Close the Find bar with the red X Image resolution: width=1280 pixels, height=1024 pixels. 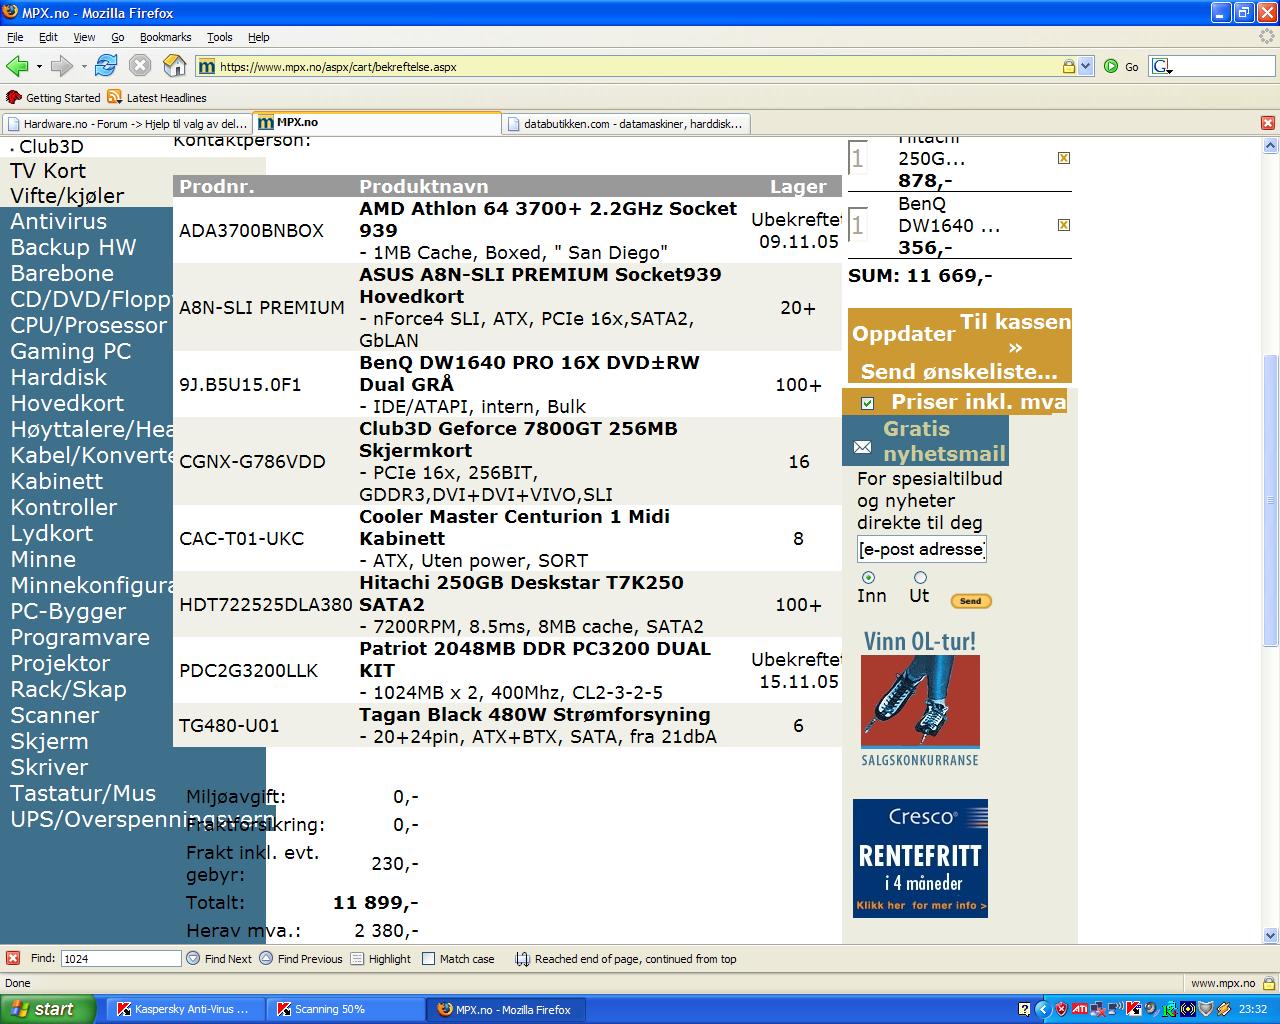point(11,958)
